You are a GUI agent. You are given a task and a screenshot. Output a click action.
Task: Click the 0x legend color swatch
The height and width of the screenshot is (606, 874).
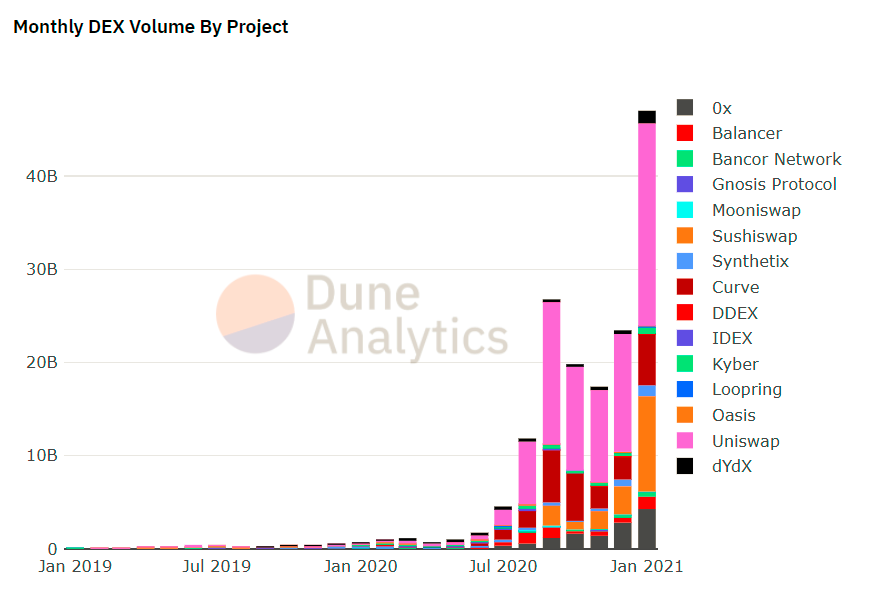coord(684,107)
